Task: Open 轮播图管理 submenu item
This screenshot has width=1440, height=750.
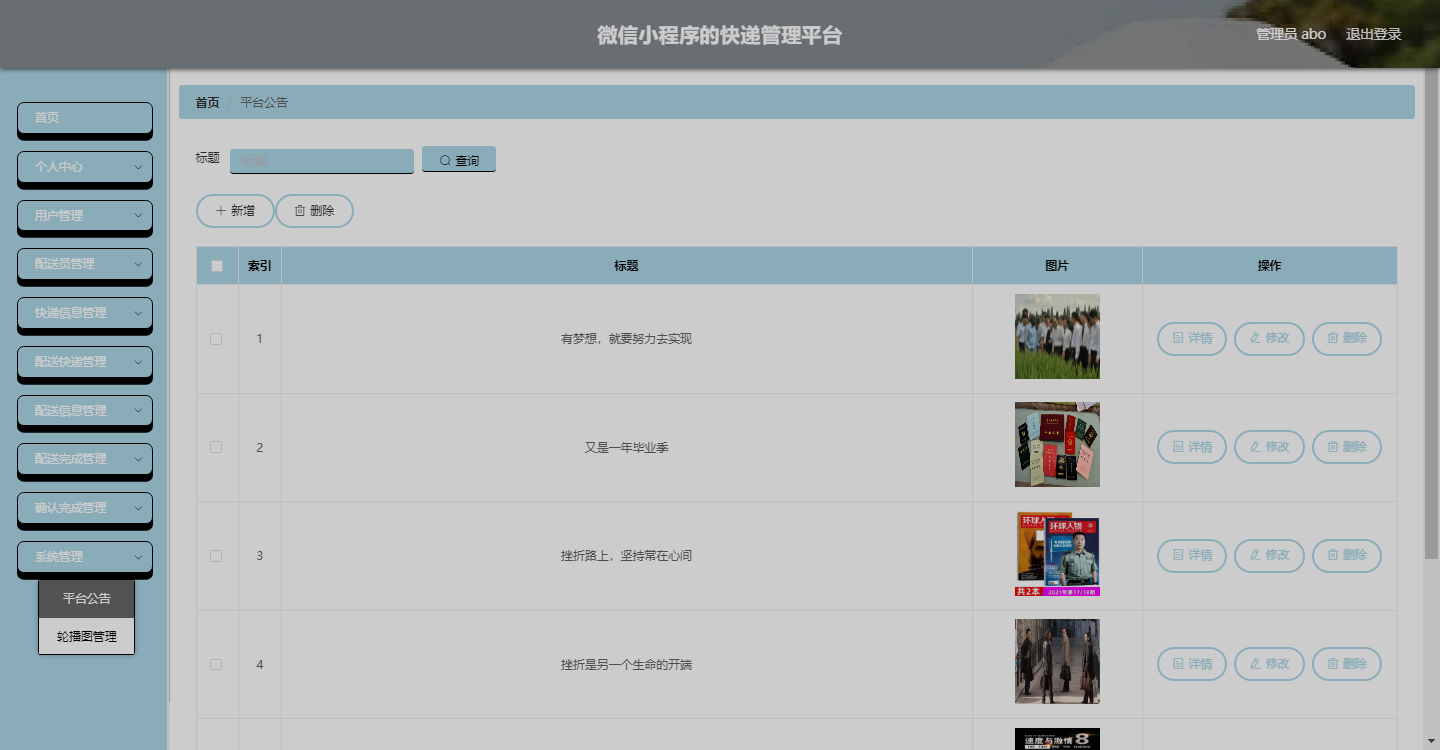Action: [x=86, y=636]
